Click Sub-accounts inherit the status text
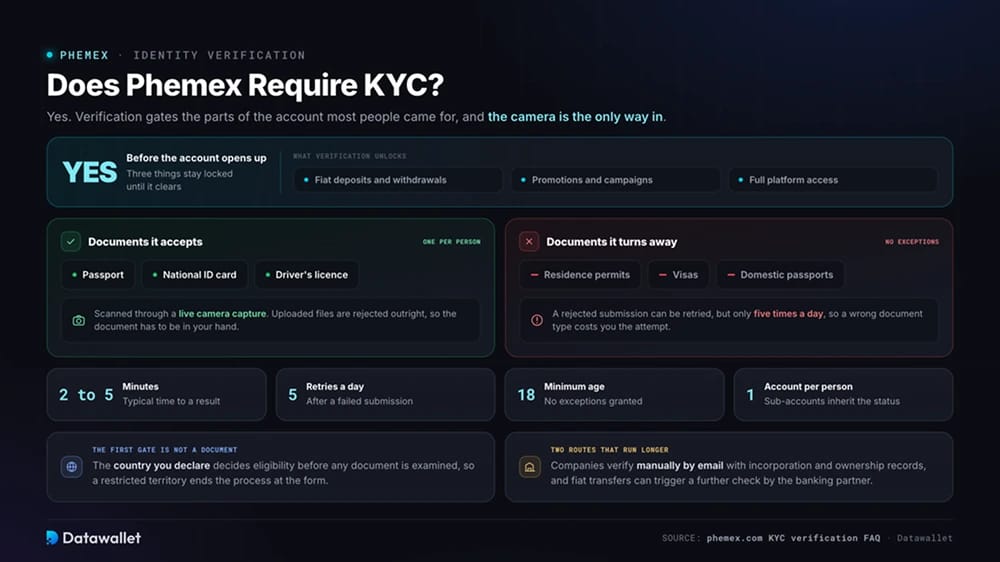Screen dimensions: 1000x562 [x=832, y=401]
